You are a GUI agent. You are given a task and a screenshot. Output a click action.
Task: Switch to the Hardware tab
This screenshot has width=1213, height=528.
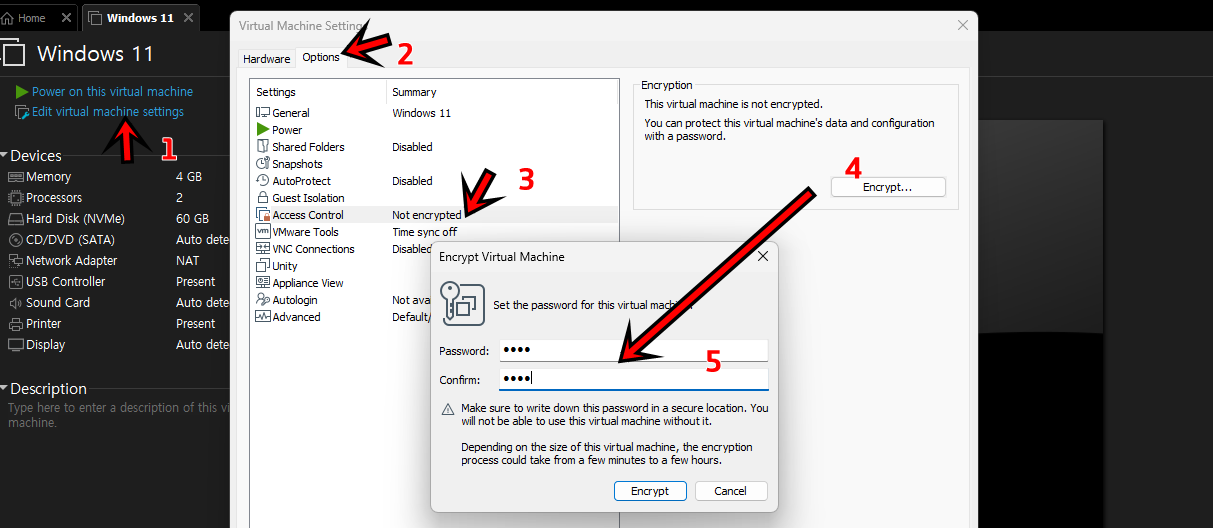(267, 59)
